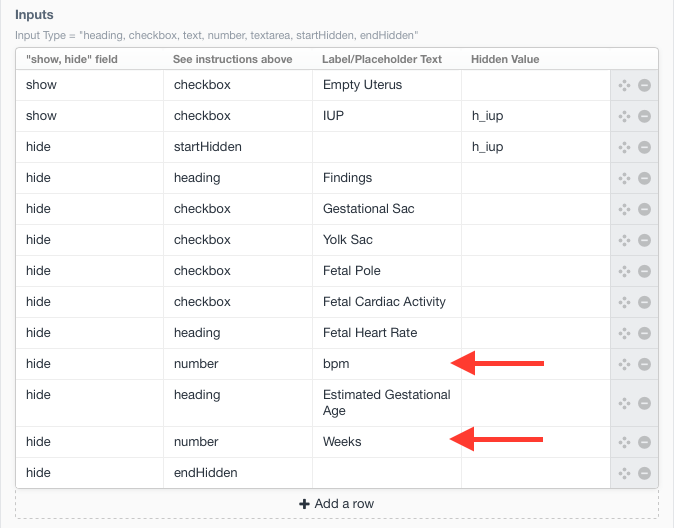Click move handle on IUP row
The width and height of the screenshot is (674, 528).
[x=624, y=116]
